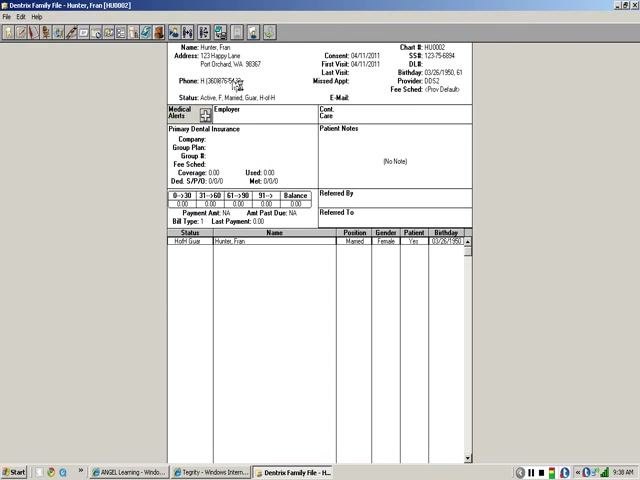Viewport: 640px width, 480px height.
Task: Click the Cont. Care block
Action: (395, 114)
